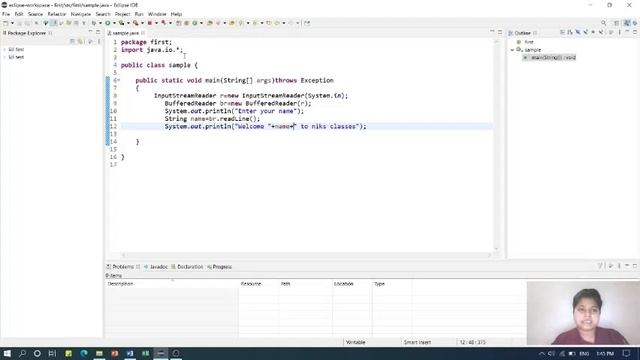Toggle Hide Fields in Outline view

point(578,32)
